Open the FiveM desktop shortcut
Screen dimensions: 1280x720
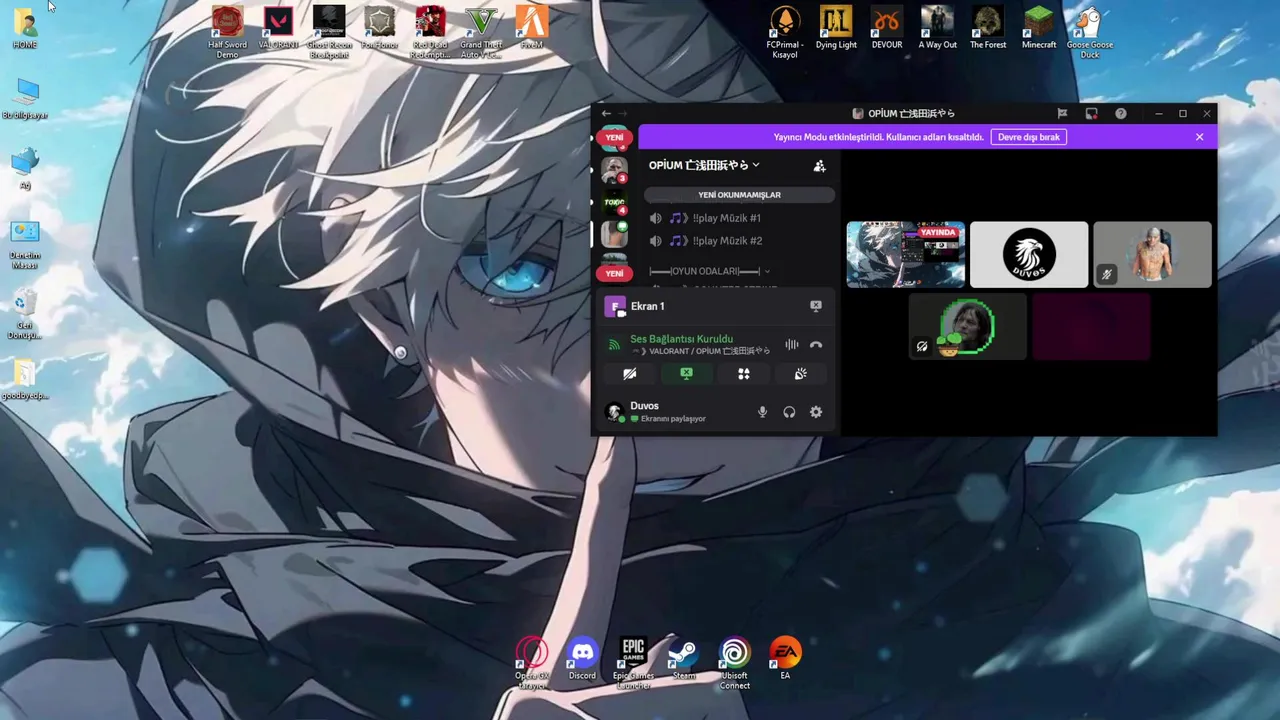(532, 28)
